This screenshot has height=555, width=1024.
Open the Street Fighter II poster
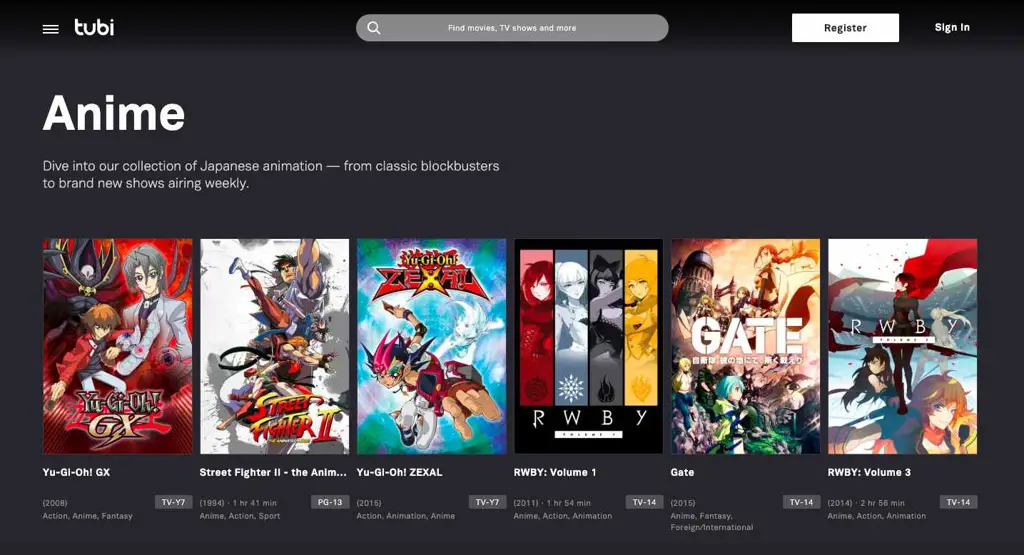tap(274, 346)
